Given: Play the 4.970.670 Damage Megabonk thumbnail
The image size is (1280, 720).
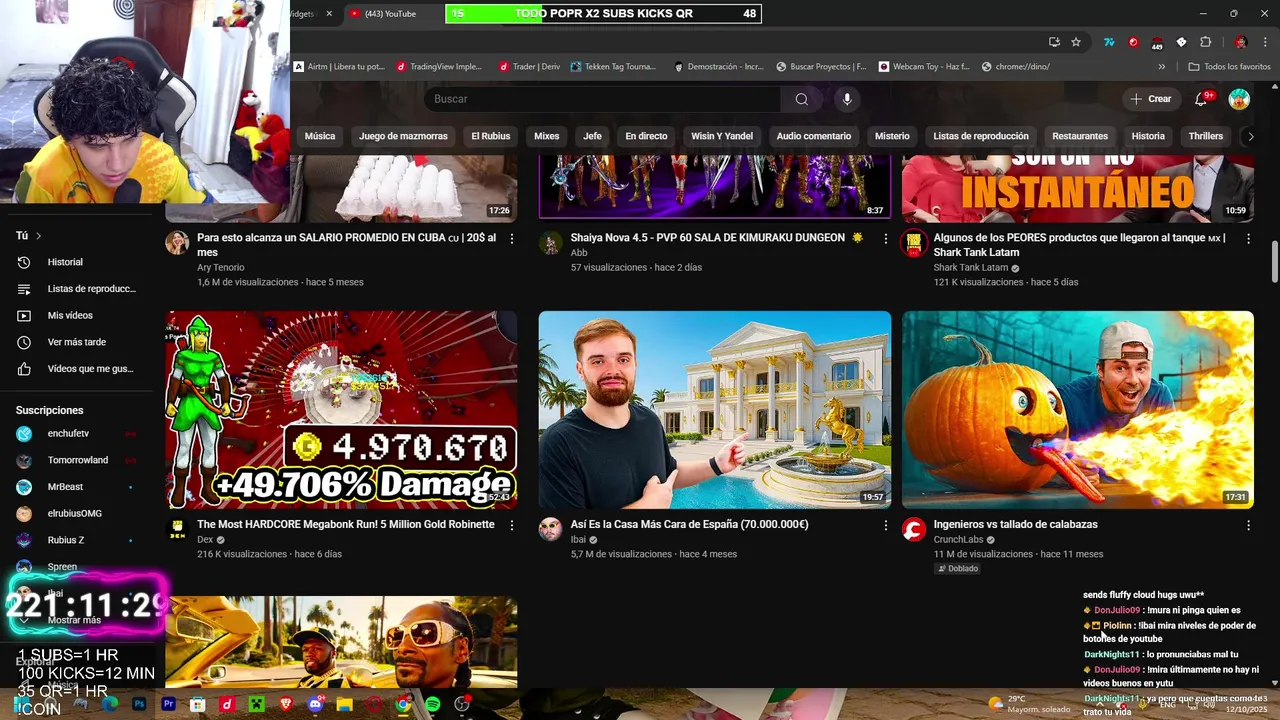Looking at the screenshot, I should pyautogui.click(x=341, y=410).
